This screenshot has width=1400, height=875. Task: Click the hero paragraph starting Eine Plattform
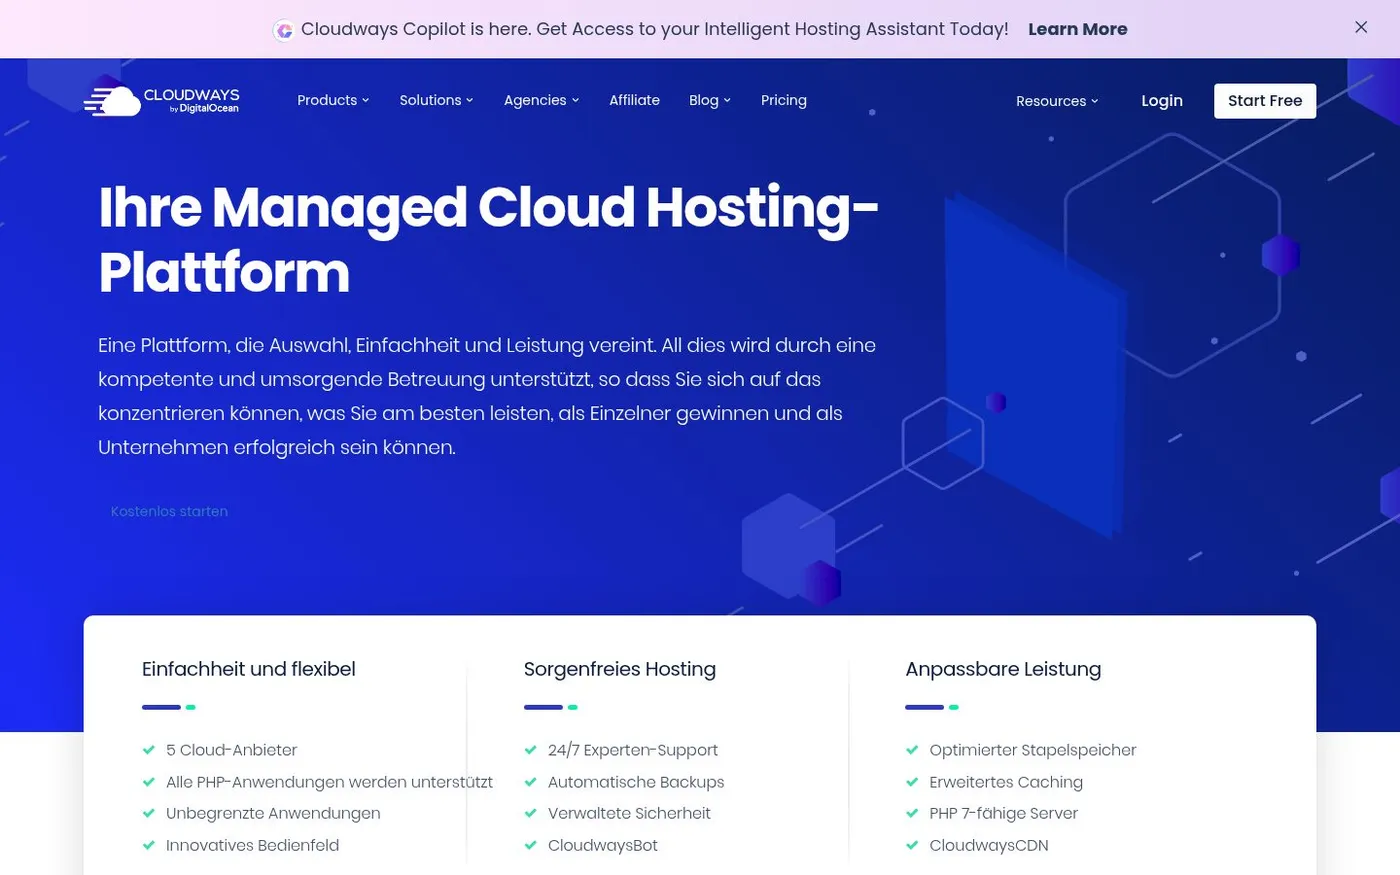coord(487,396)
